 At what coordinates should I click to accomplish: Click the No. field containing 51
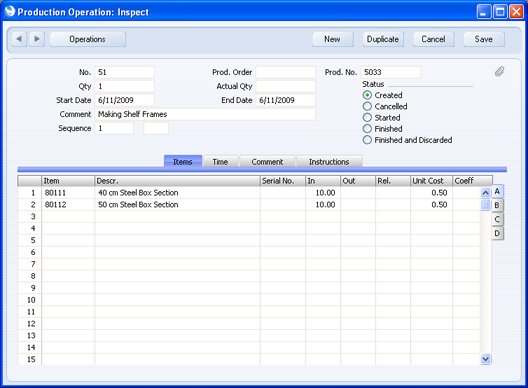pyautogui.click(x=125, y=72)
